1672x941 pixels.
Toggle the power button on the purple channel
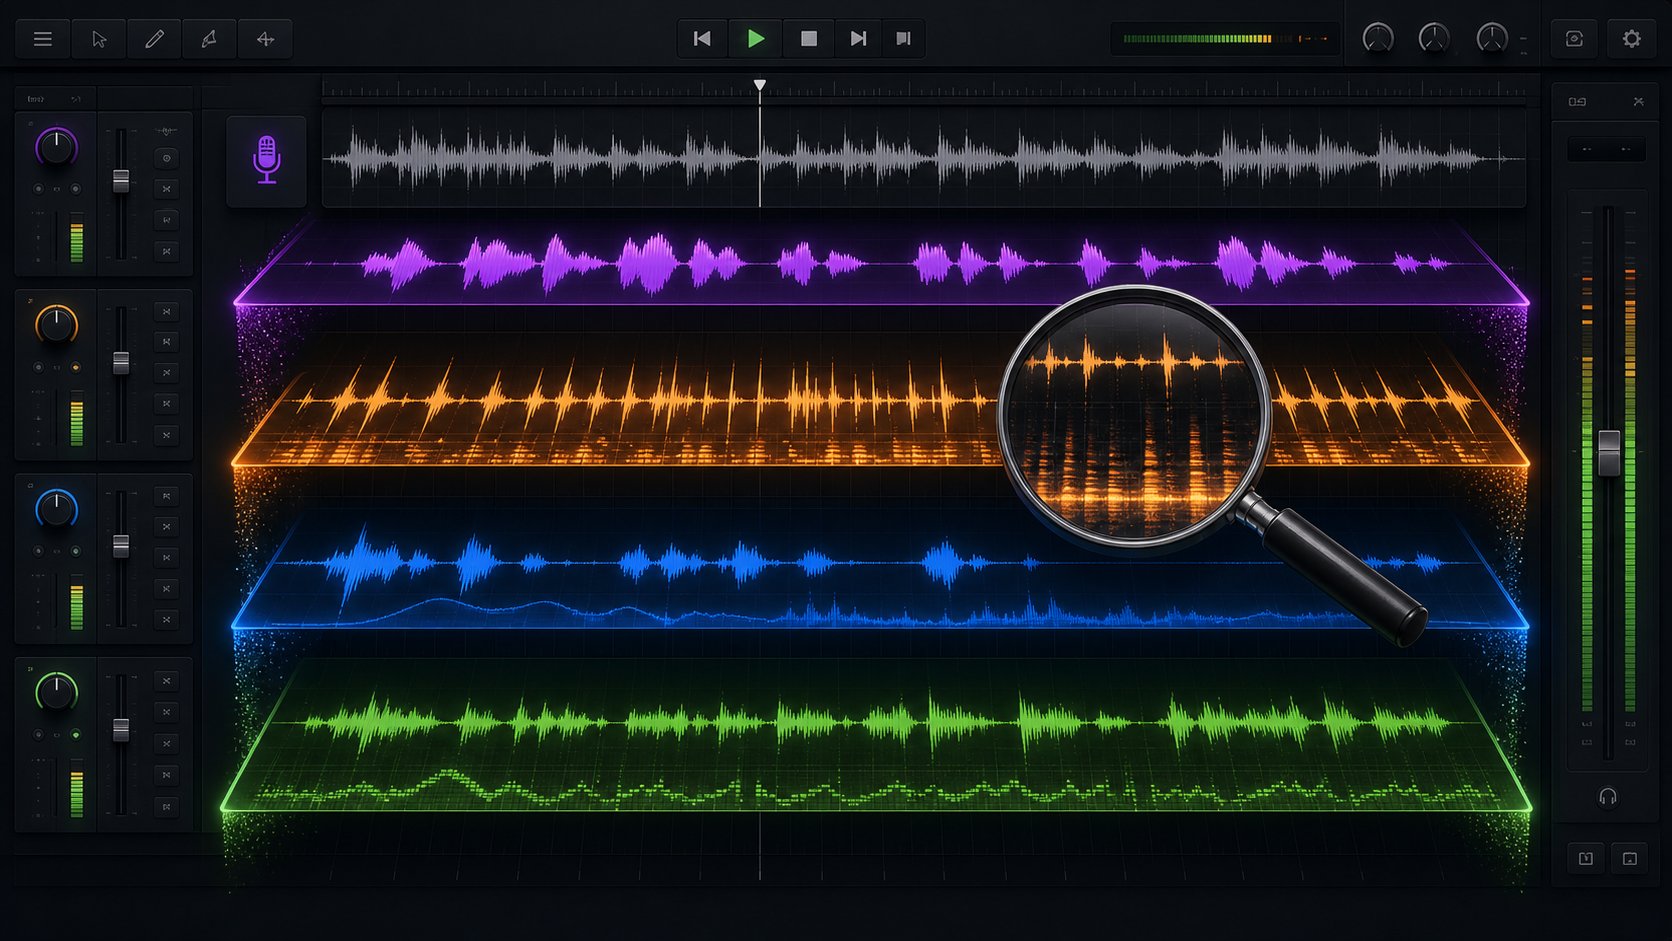[x=167, y=158]
